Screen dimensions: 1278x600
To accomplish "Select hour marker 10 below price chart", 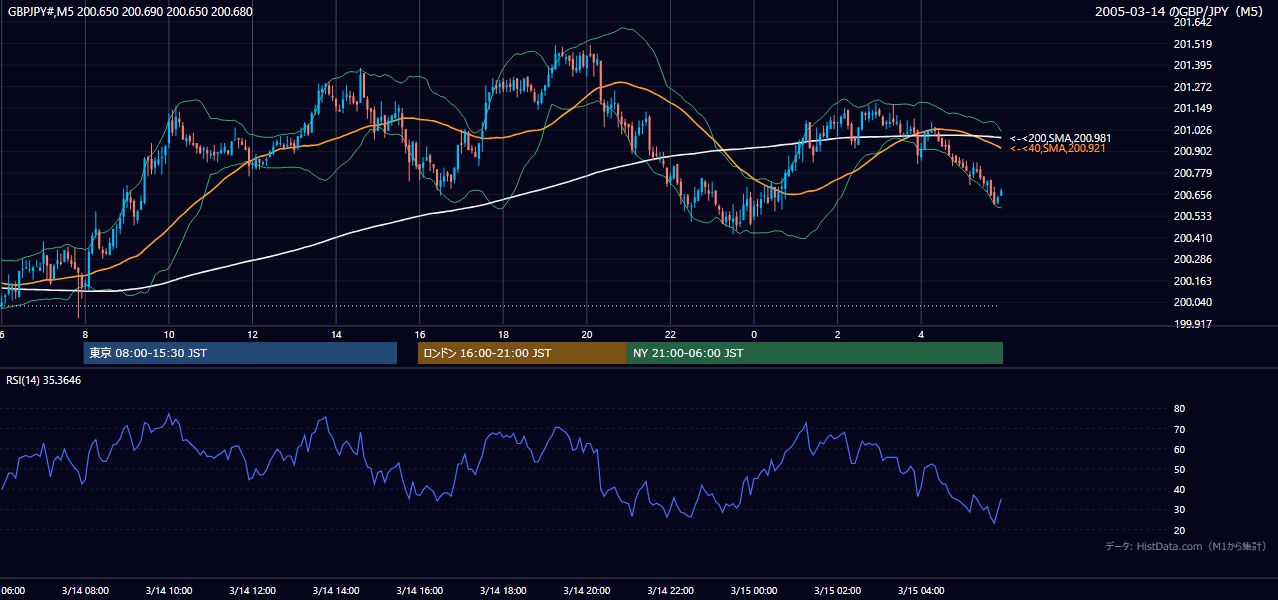I will [x=169, y=335].
